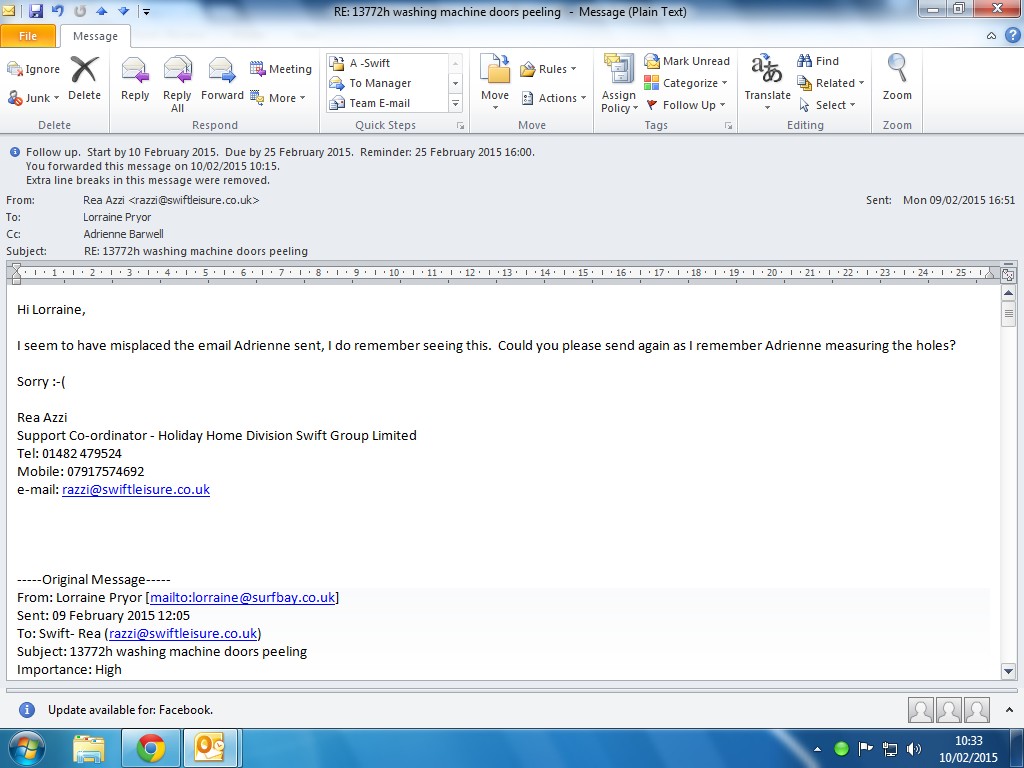Open Google Chrome from taskbar
The width and height of the screenshot is (1024, 768).
tap(150, 748)
